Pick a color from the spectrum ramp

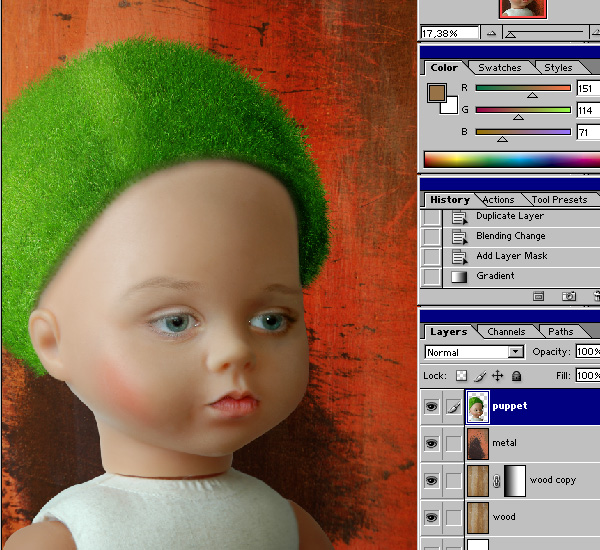pyautogui.click(x=512, y=159)
